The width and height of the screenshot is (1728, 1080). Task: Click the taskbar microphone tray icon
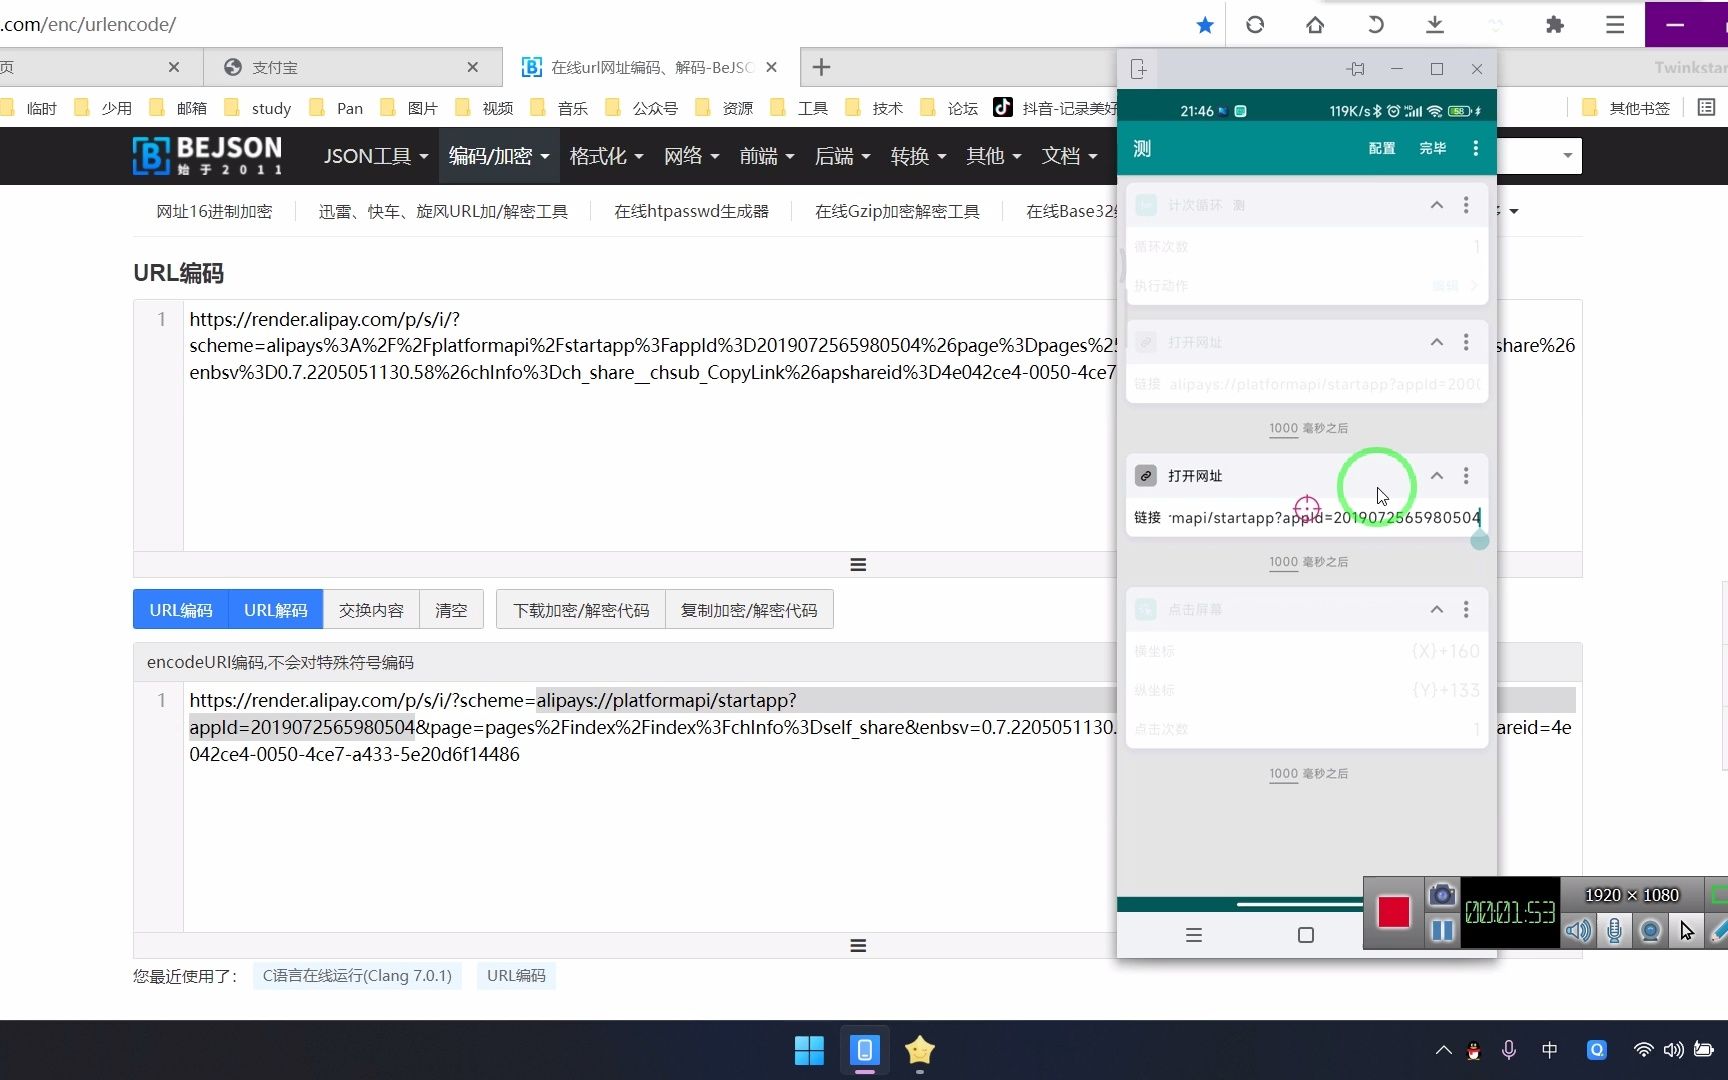point(1509,1050)
